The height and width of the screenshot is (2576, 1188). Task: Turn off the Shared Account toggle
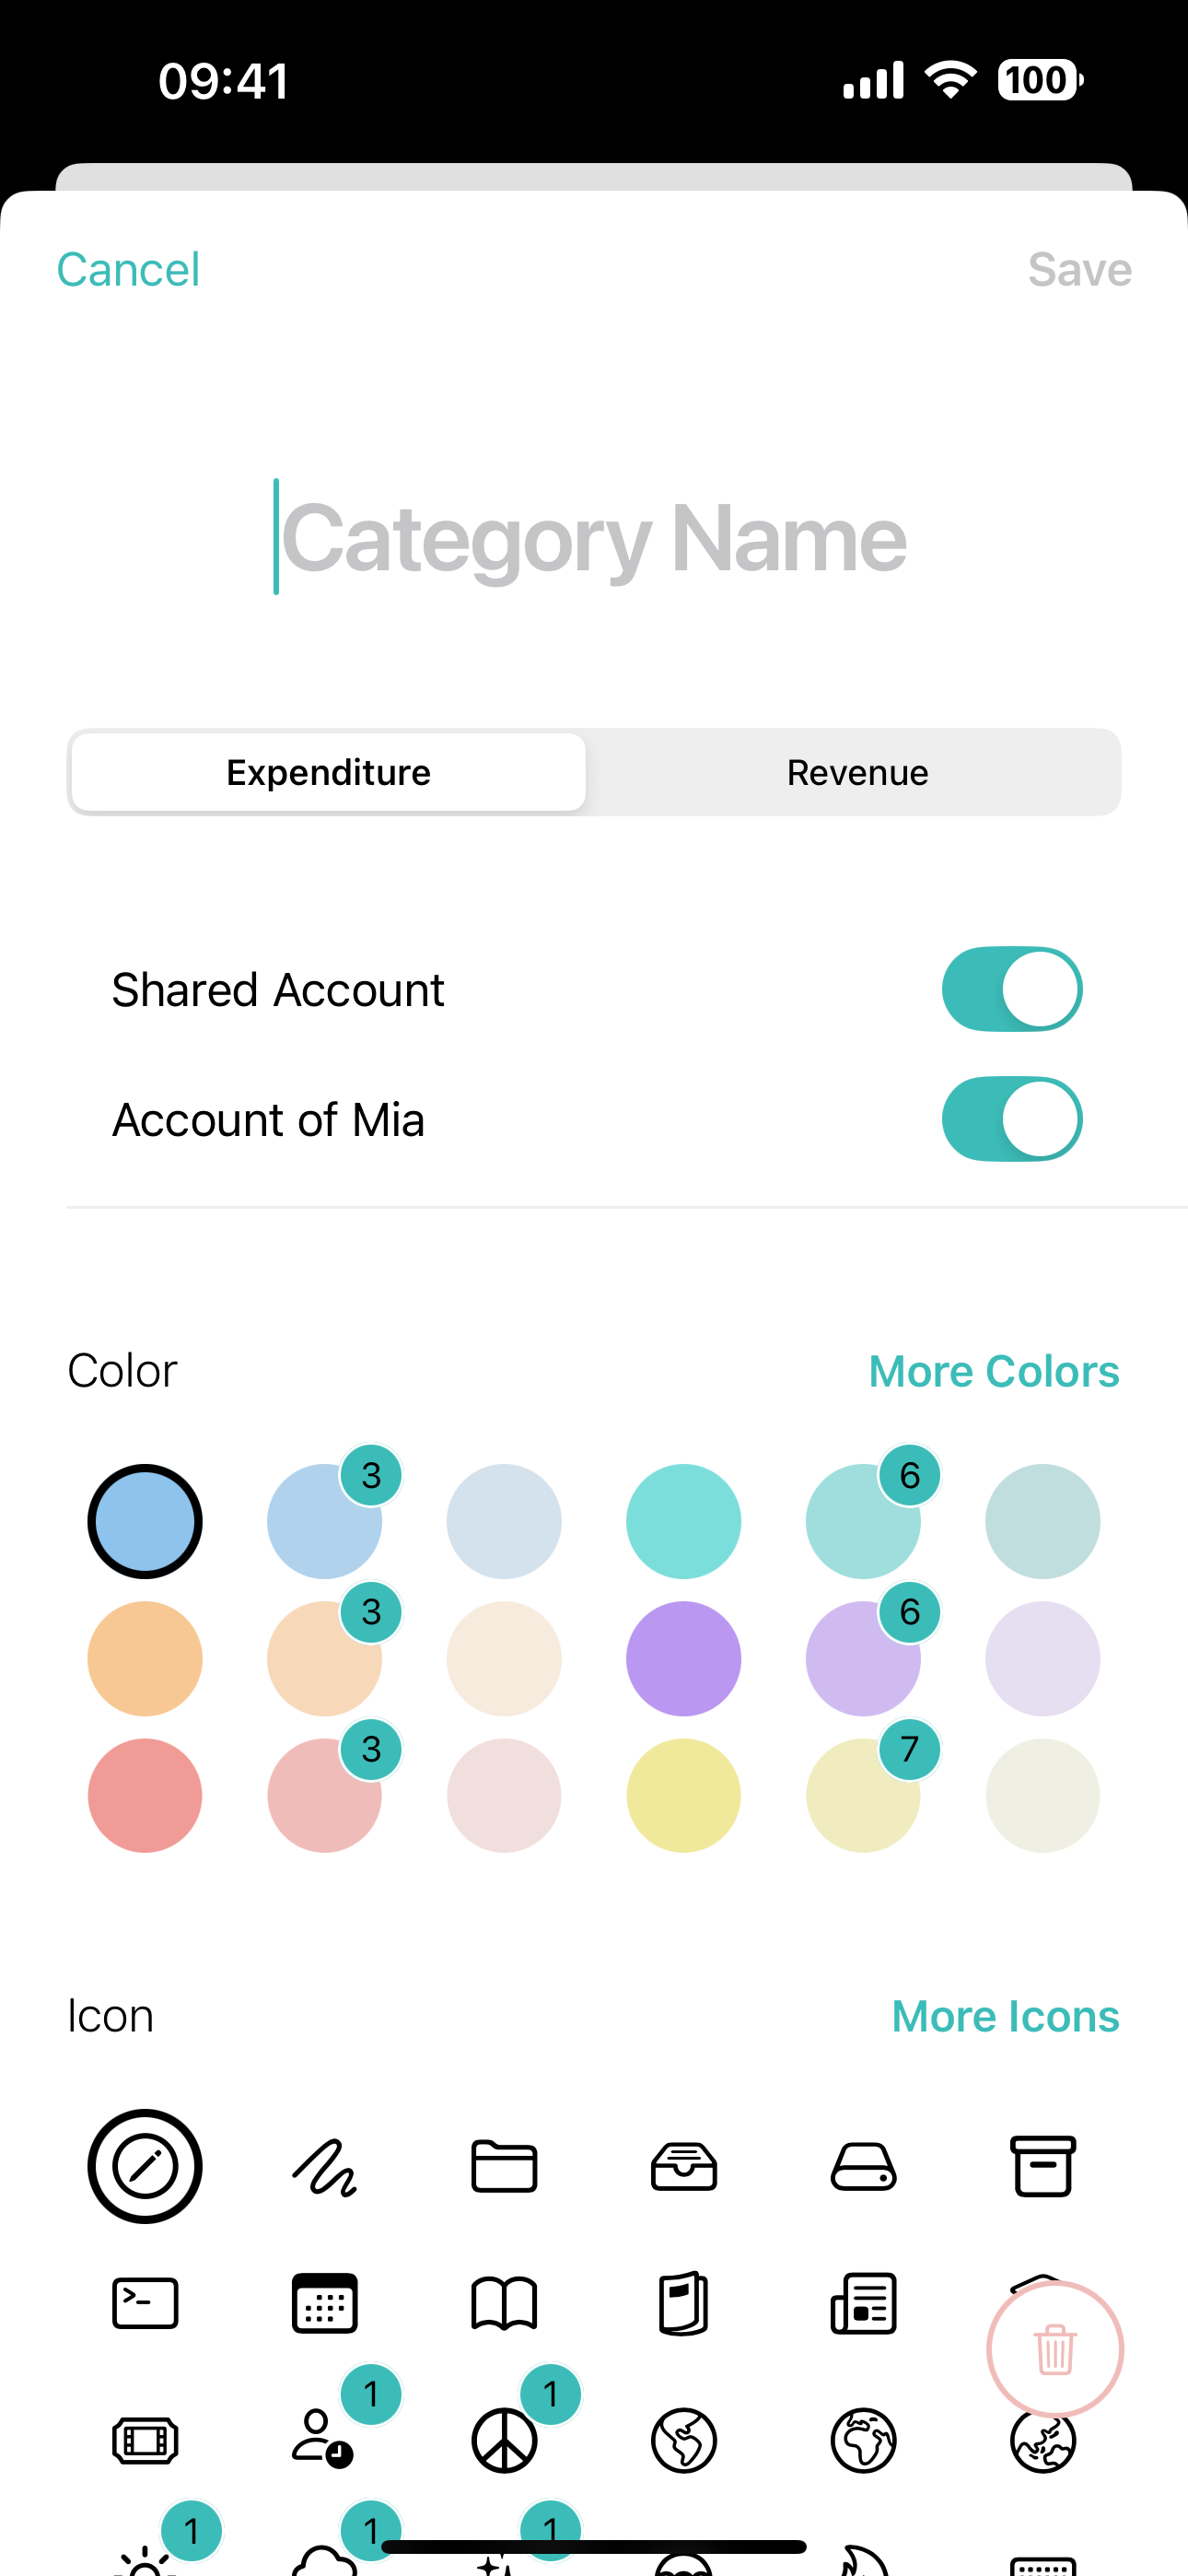1011,989
